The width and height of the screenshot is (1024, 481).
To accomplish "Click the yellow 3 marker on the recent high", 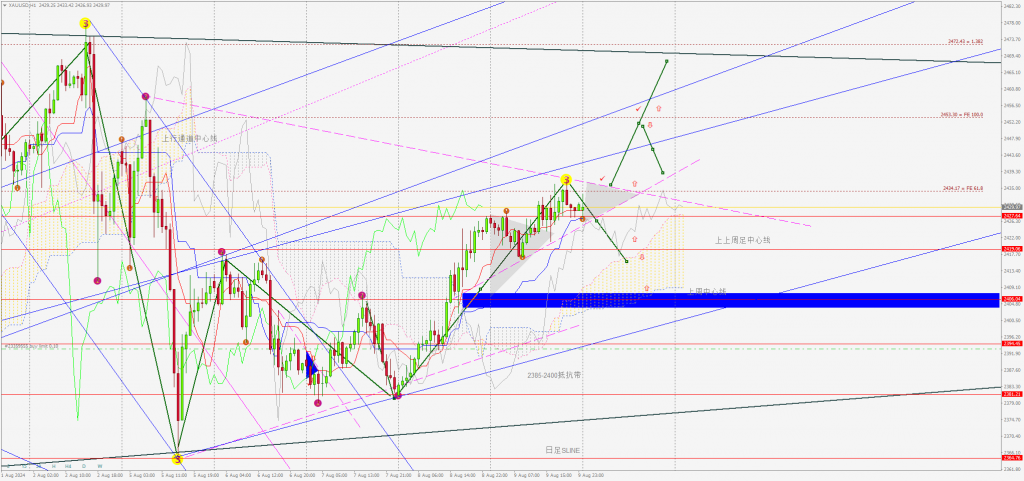I will coord(566,180).
